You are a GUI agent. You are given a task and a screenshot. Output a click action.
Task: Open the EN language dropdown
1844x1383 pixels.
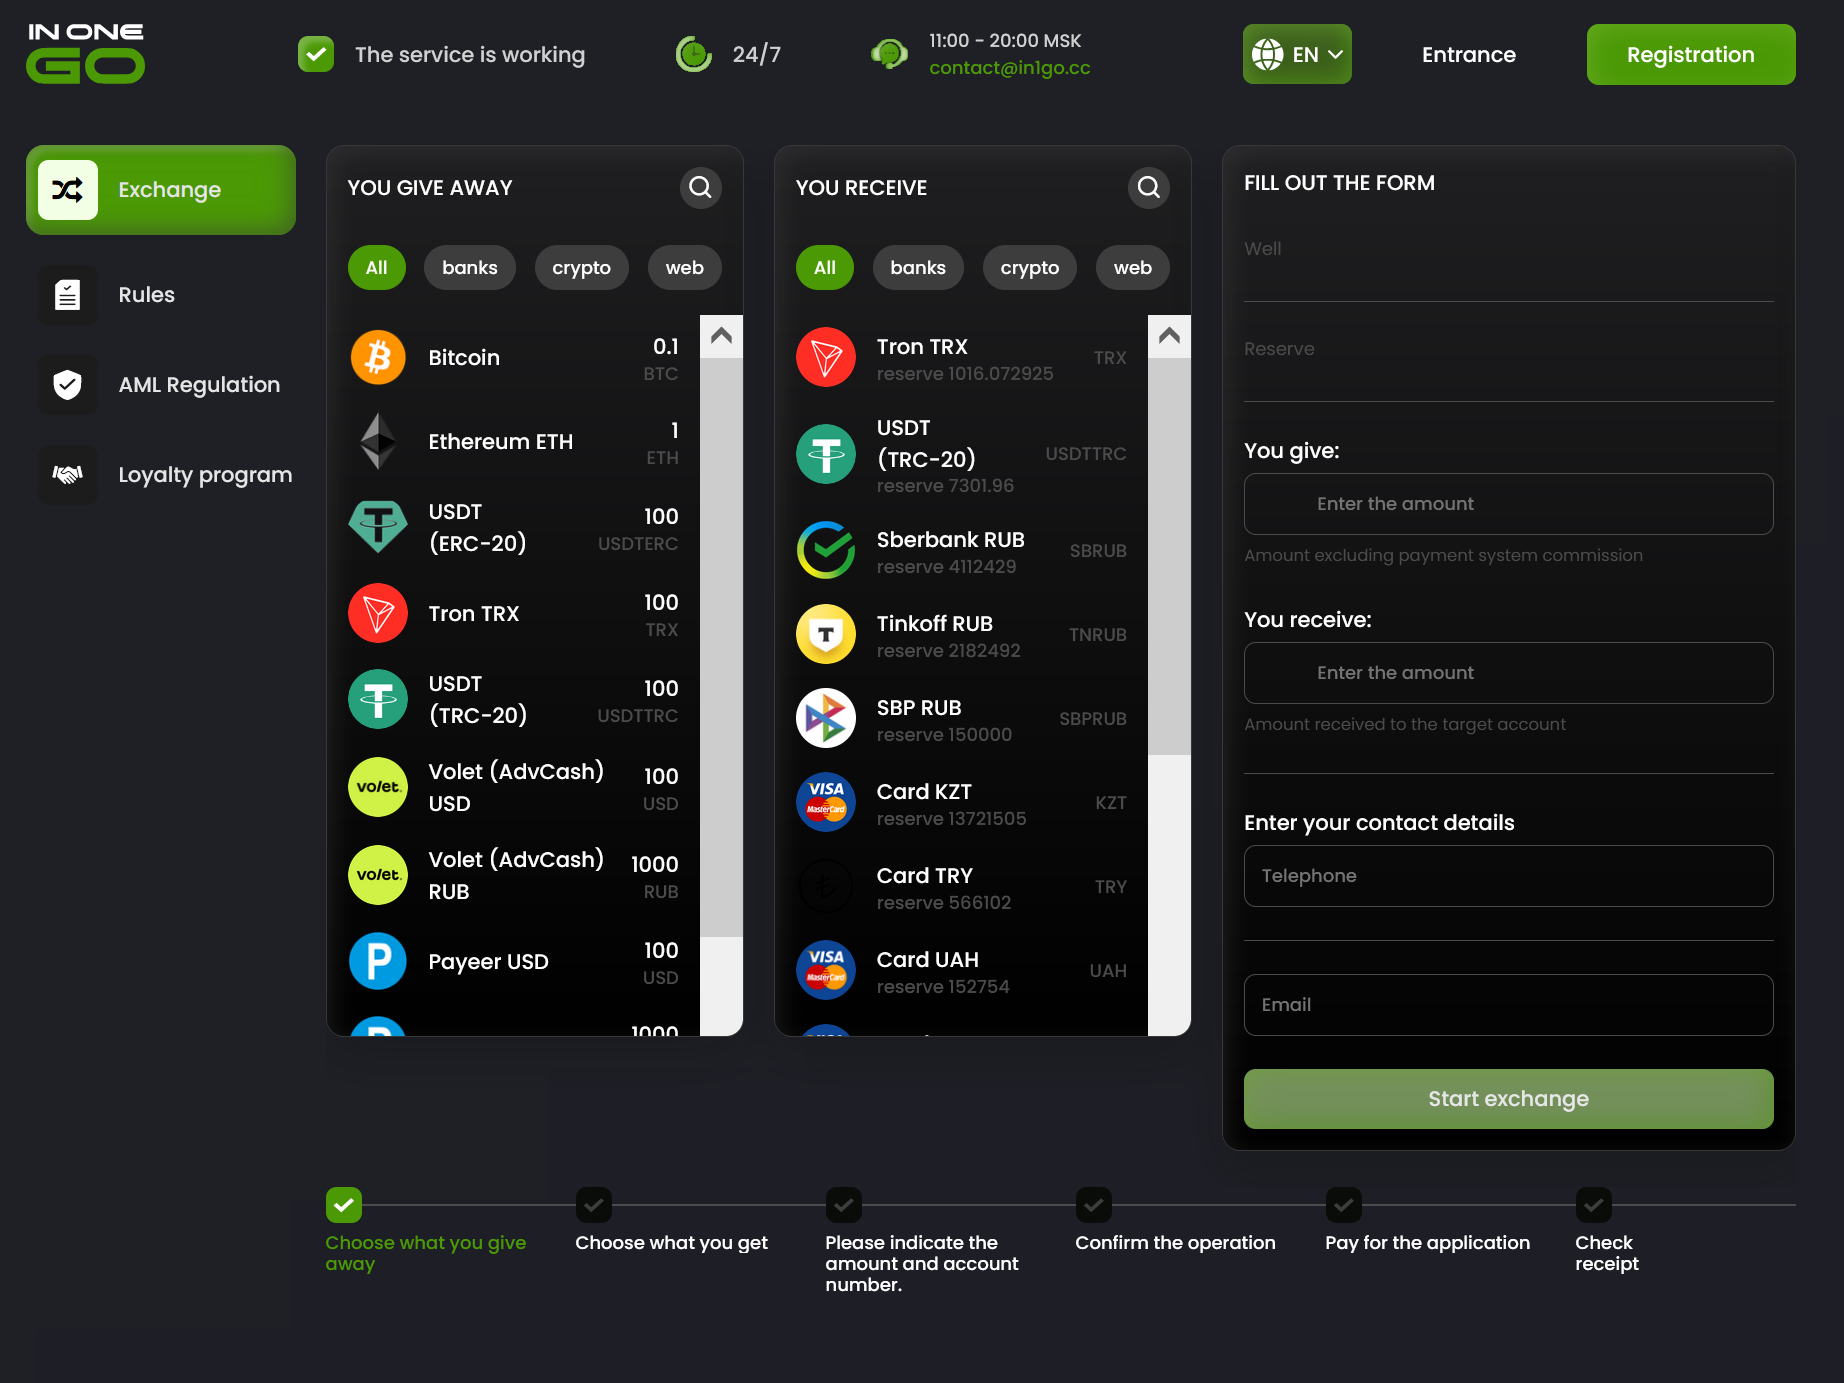click(1297, 55)
